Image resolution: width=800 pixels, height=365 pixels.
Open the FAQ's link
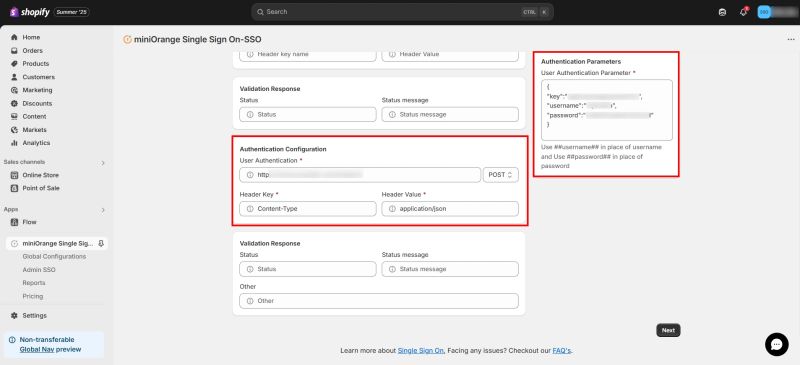[x=562, y=351]
